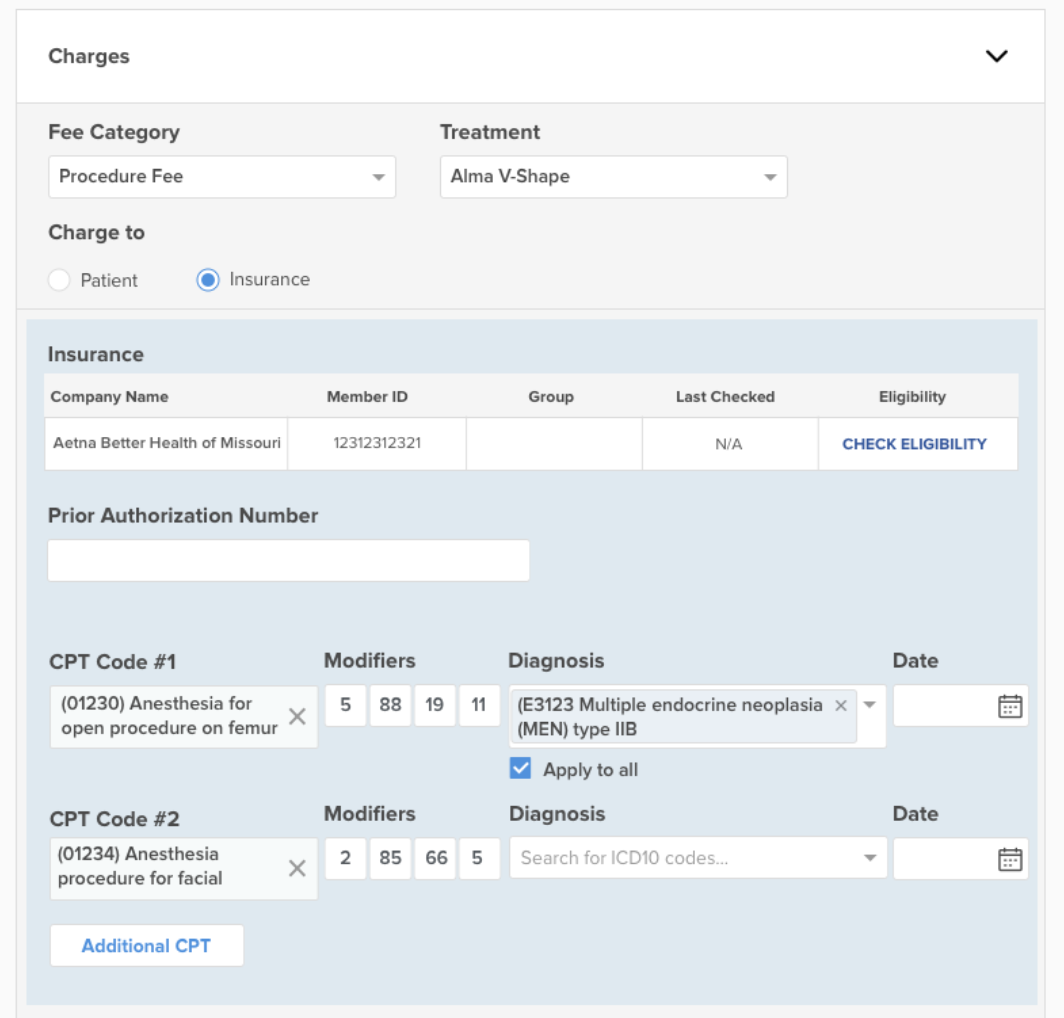Image resolution: width=1064 pixels, height=1018 pixels.
Task: Click the Additional CPT button
Action: (147, 945)
